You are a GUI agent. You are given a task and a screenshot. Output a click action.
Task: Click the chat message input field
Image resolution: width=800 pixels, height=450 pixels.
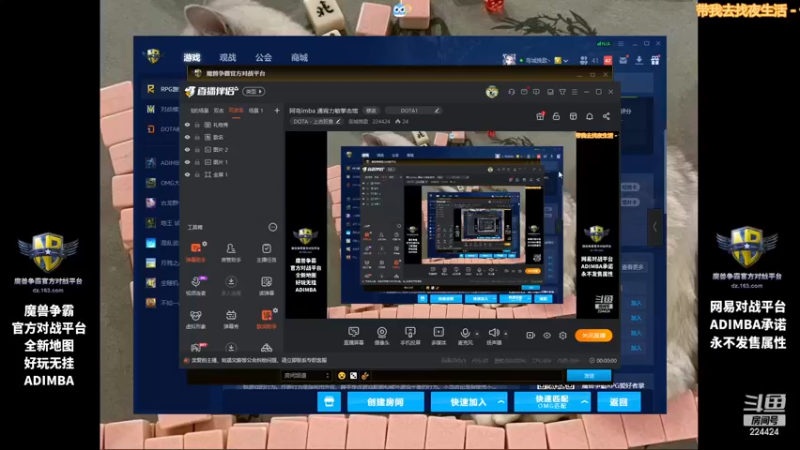pyautogui.click(x=467, y=376)
